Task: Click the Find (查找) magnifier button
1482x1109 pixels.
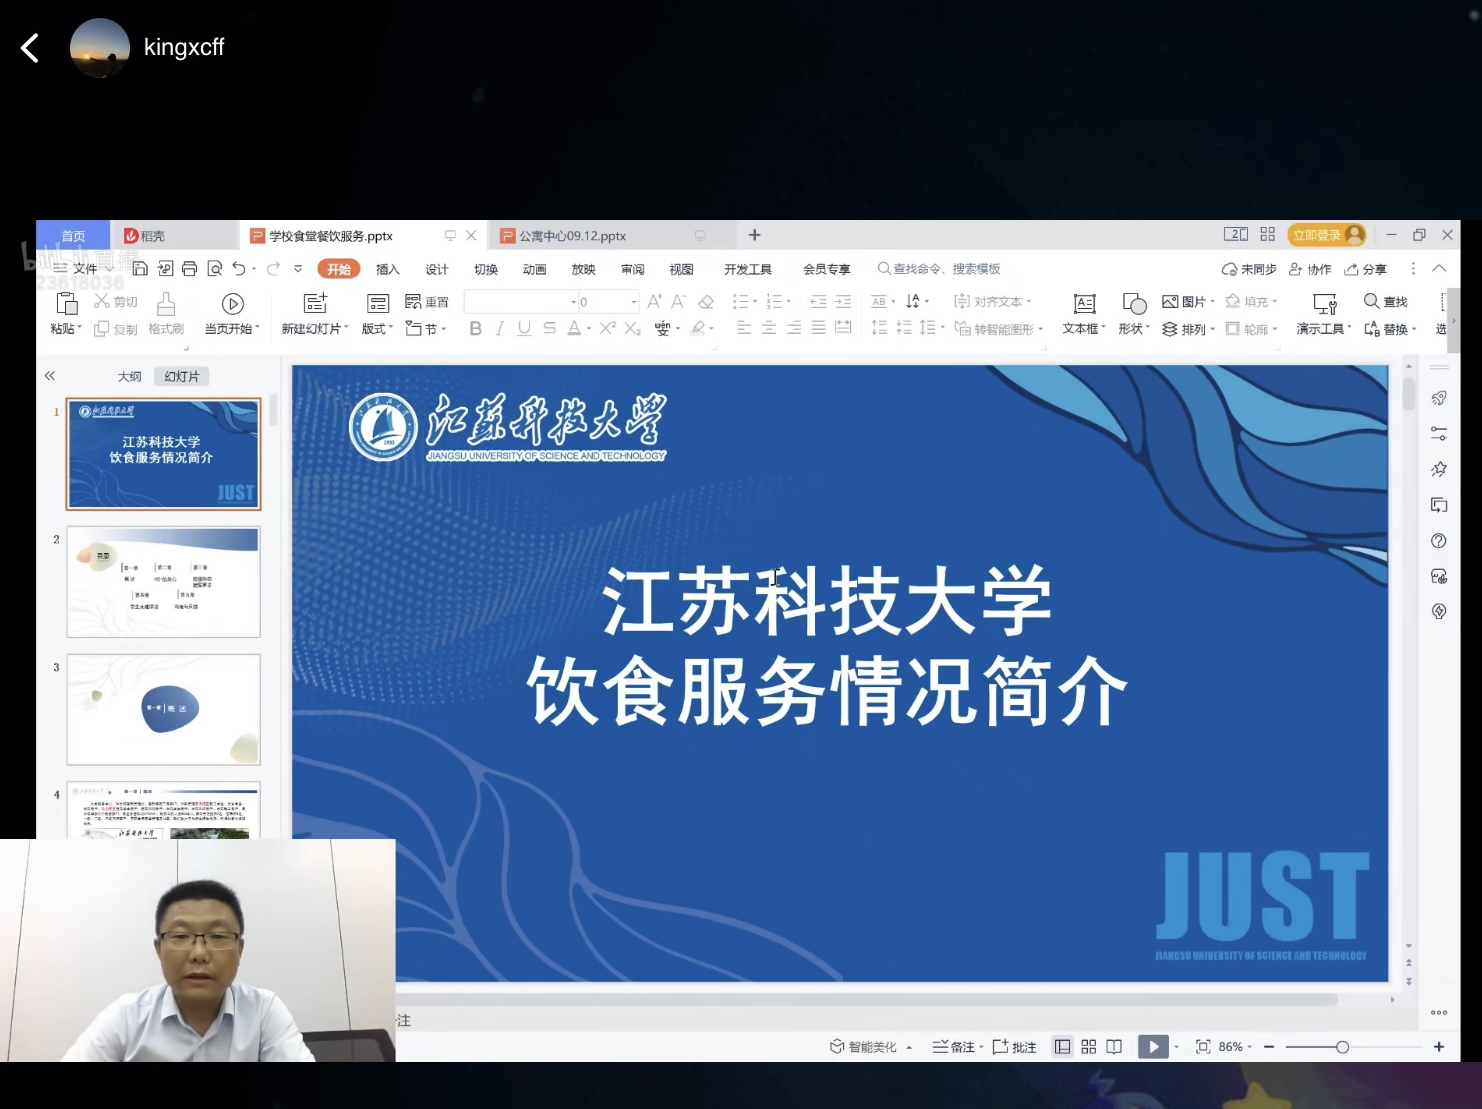Action: click(1386, 301)
